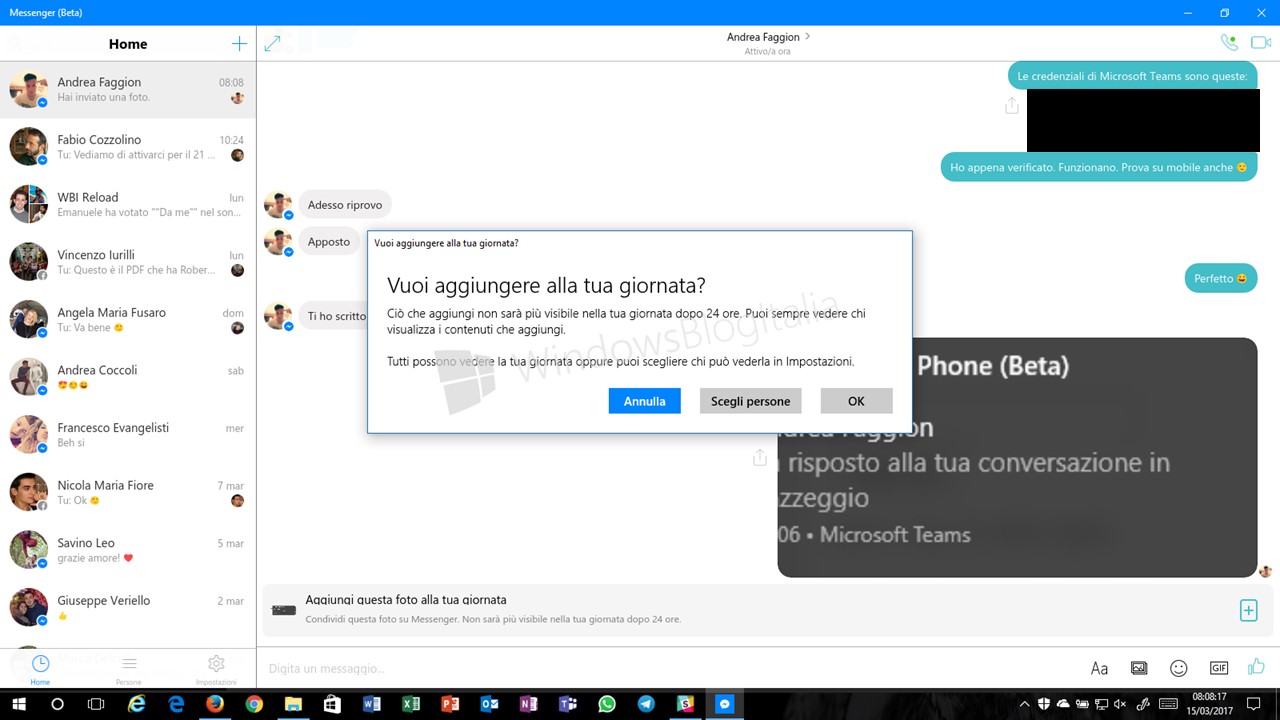Open conversation with Vincenzo Iurilli
Screen dimensions: 1280x720
point(128,262)
